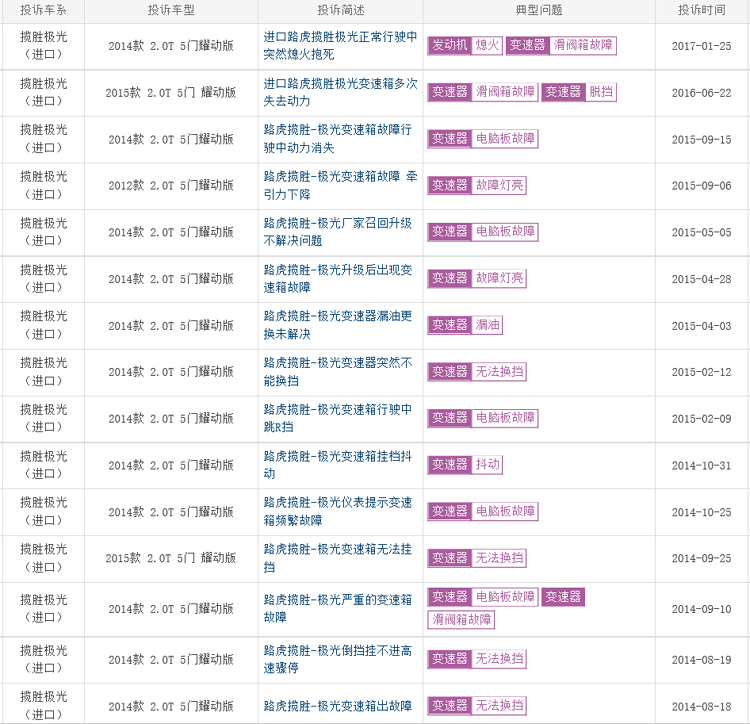Open complaint 进口路虎揽胜极光正常行驶中突然熄火抱死

point(340,45)
